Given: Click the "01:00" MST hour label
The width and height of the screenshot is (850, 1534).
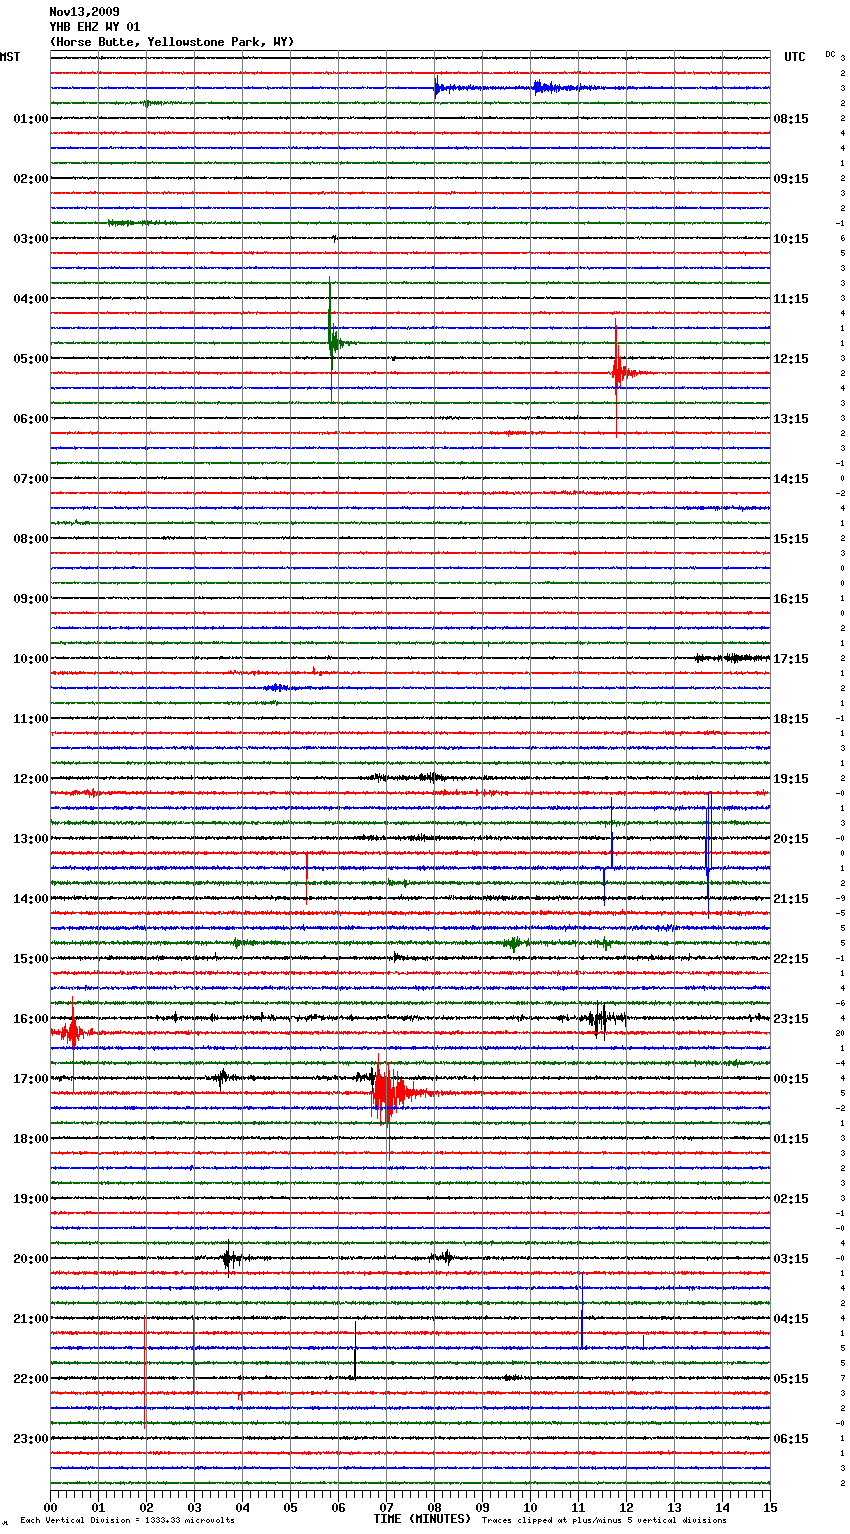Looking at the screenshot, I should (31, 119).
